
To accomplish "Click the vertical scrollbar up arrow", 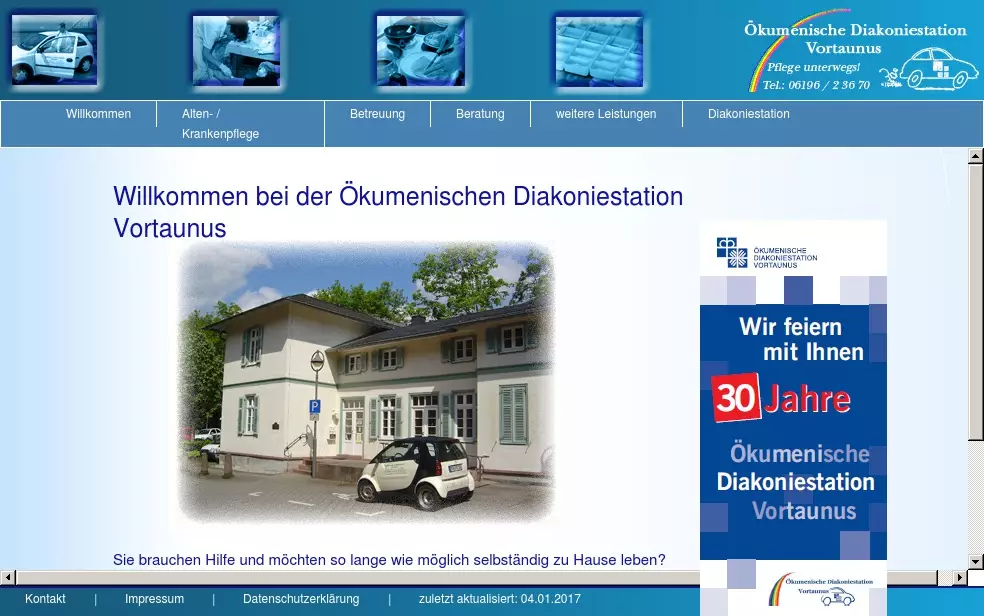I will click(976, 156).
